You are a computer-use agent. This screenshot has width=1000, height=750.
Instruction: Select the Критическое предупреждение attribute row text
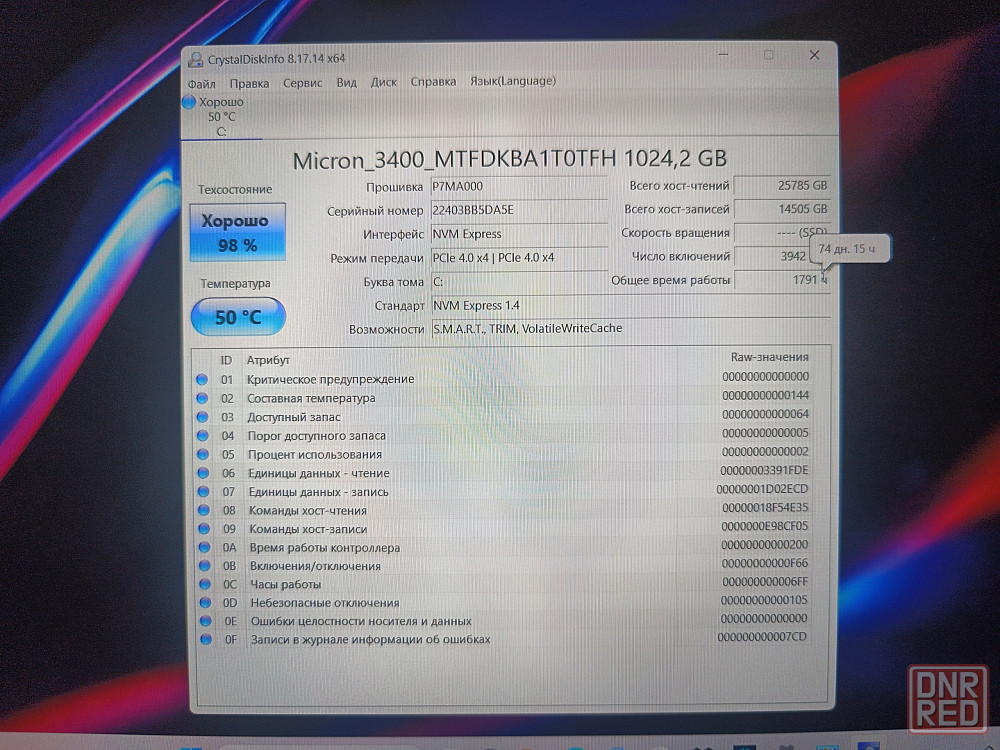tap(330, 379)
